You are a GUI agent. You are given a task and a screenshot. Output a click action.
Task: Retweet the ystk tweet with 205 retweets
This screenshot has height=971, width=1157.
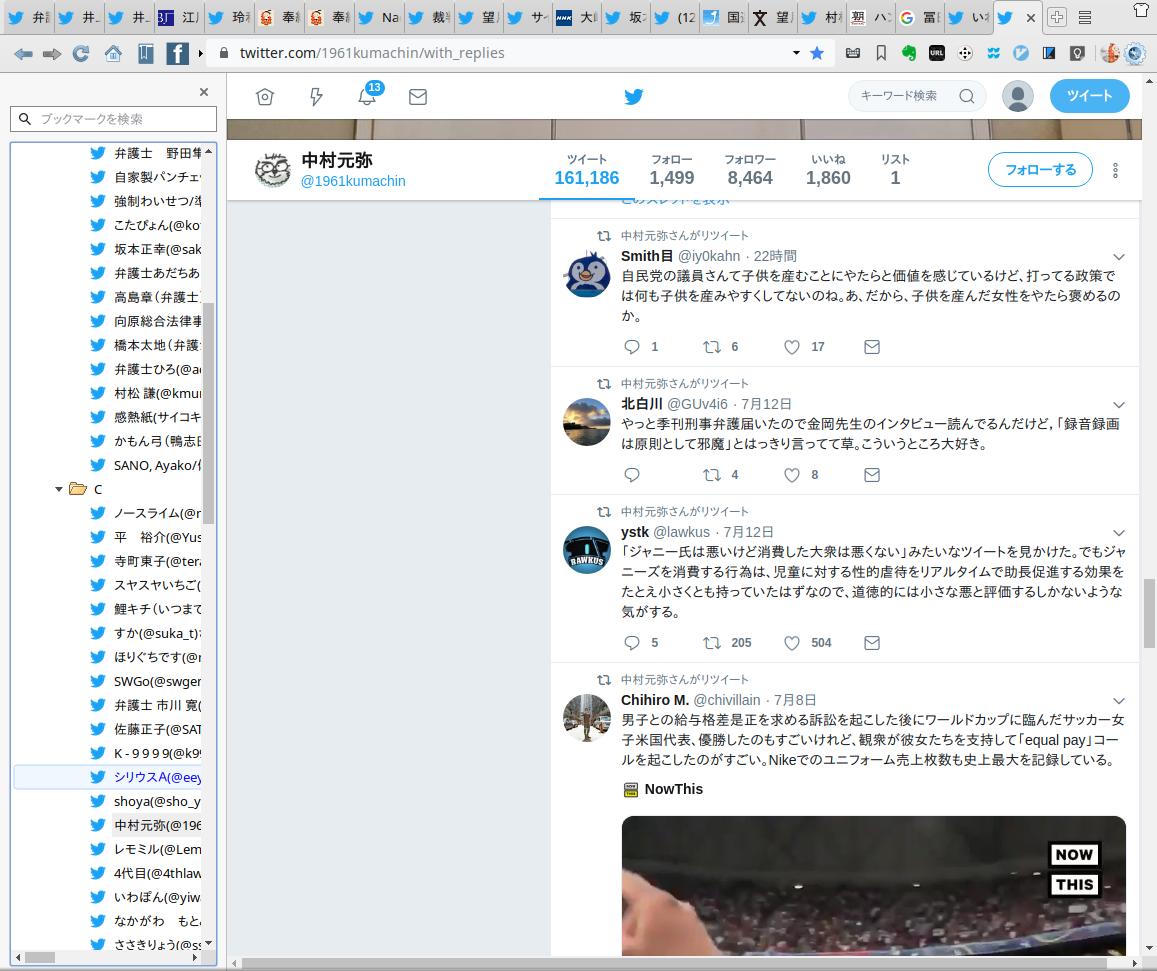(711, 643)
